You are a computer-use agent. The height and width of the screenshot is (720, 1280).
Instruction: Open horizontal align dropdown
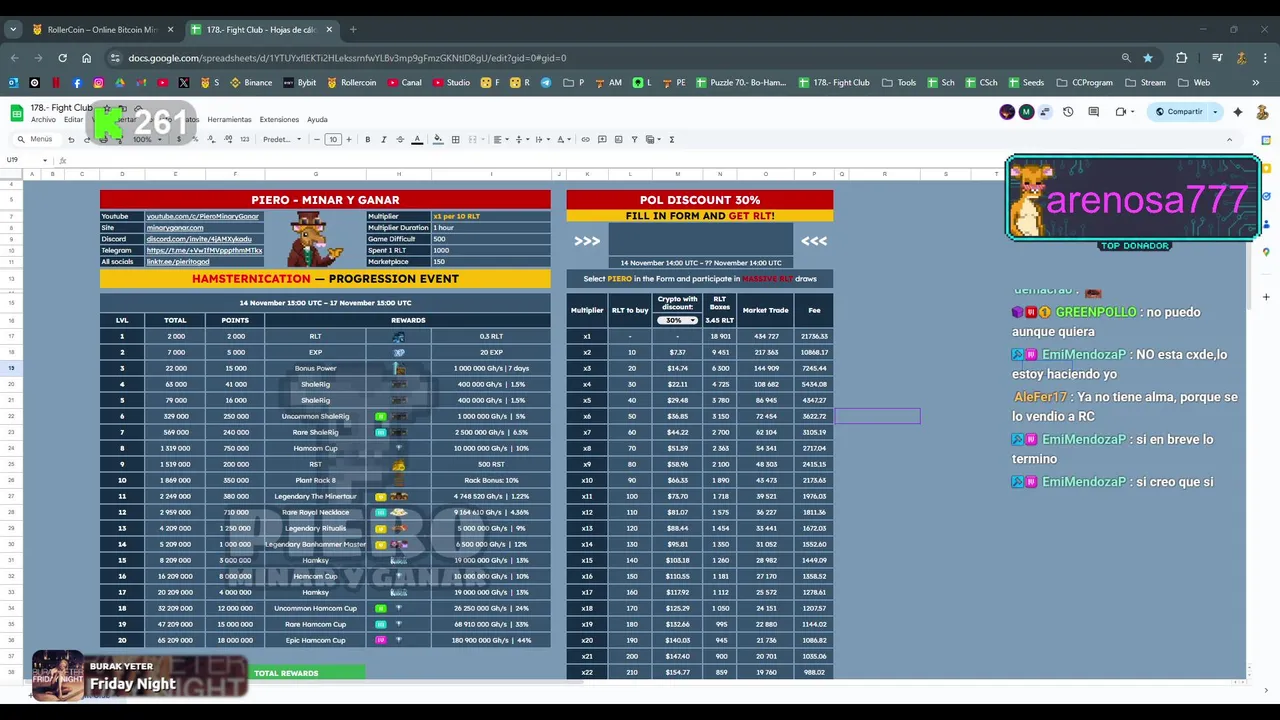[499, 140]
